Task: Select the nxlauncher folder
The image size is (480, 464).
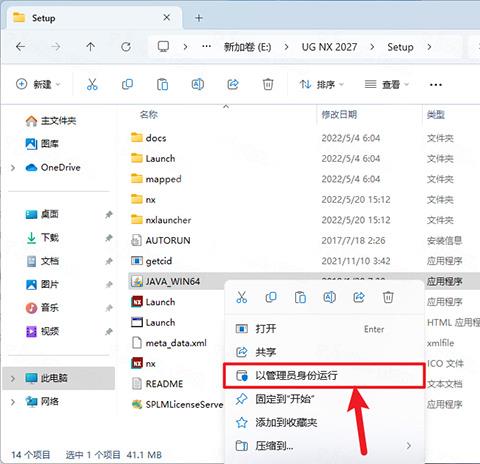Action: coord(161,220)
